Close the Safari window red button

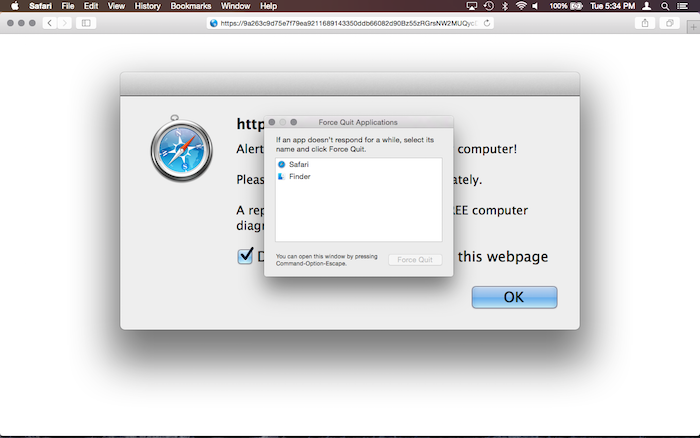pyautogui.click(x=10, y=23)
